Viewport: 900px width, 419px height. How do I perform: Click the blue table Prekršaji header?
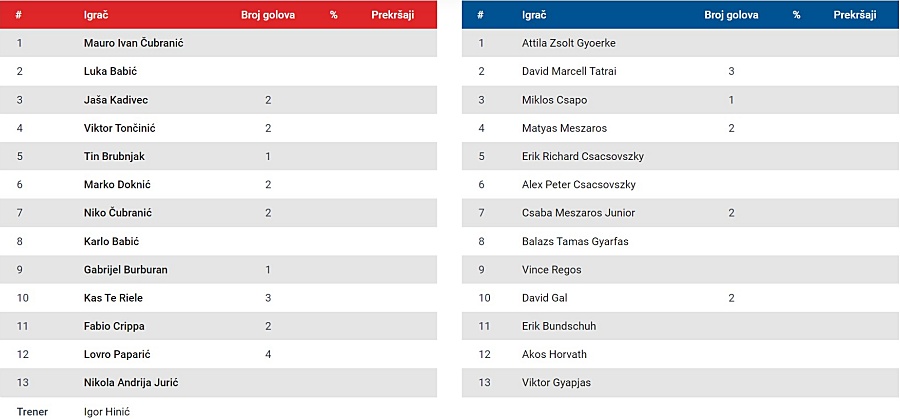click(x=855, y=15)
